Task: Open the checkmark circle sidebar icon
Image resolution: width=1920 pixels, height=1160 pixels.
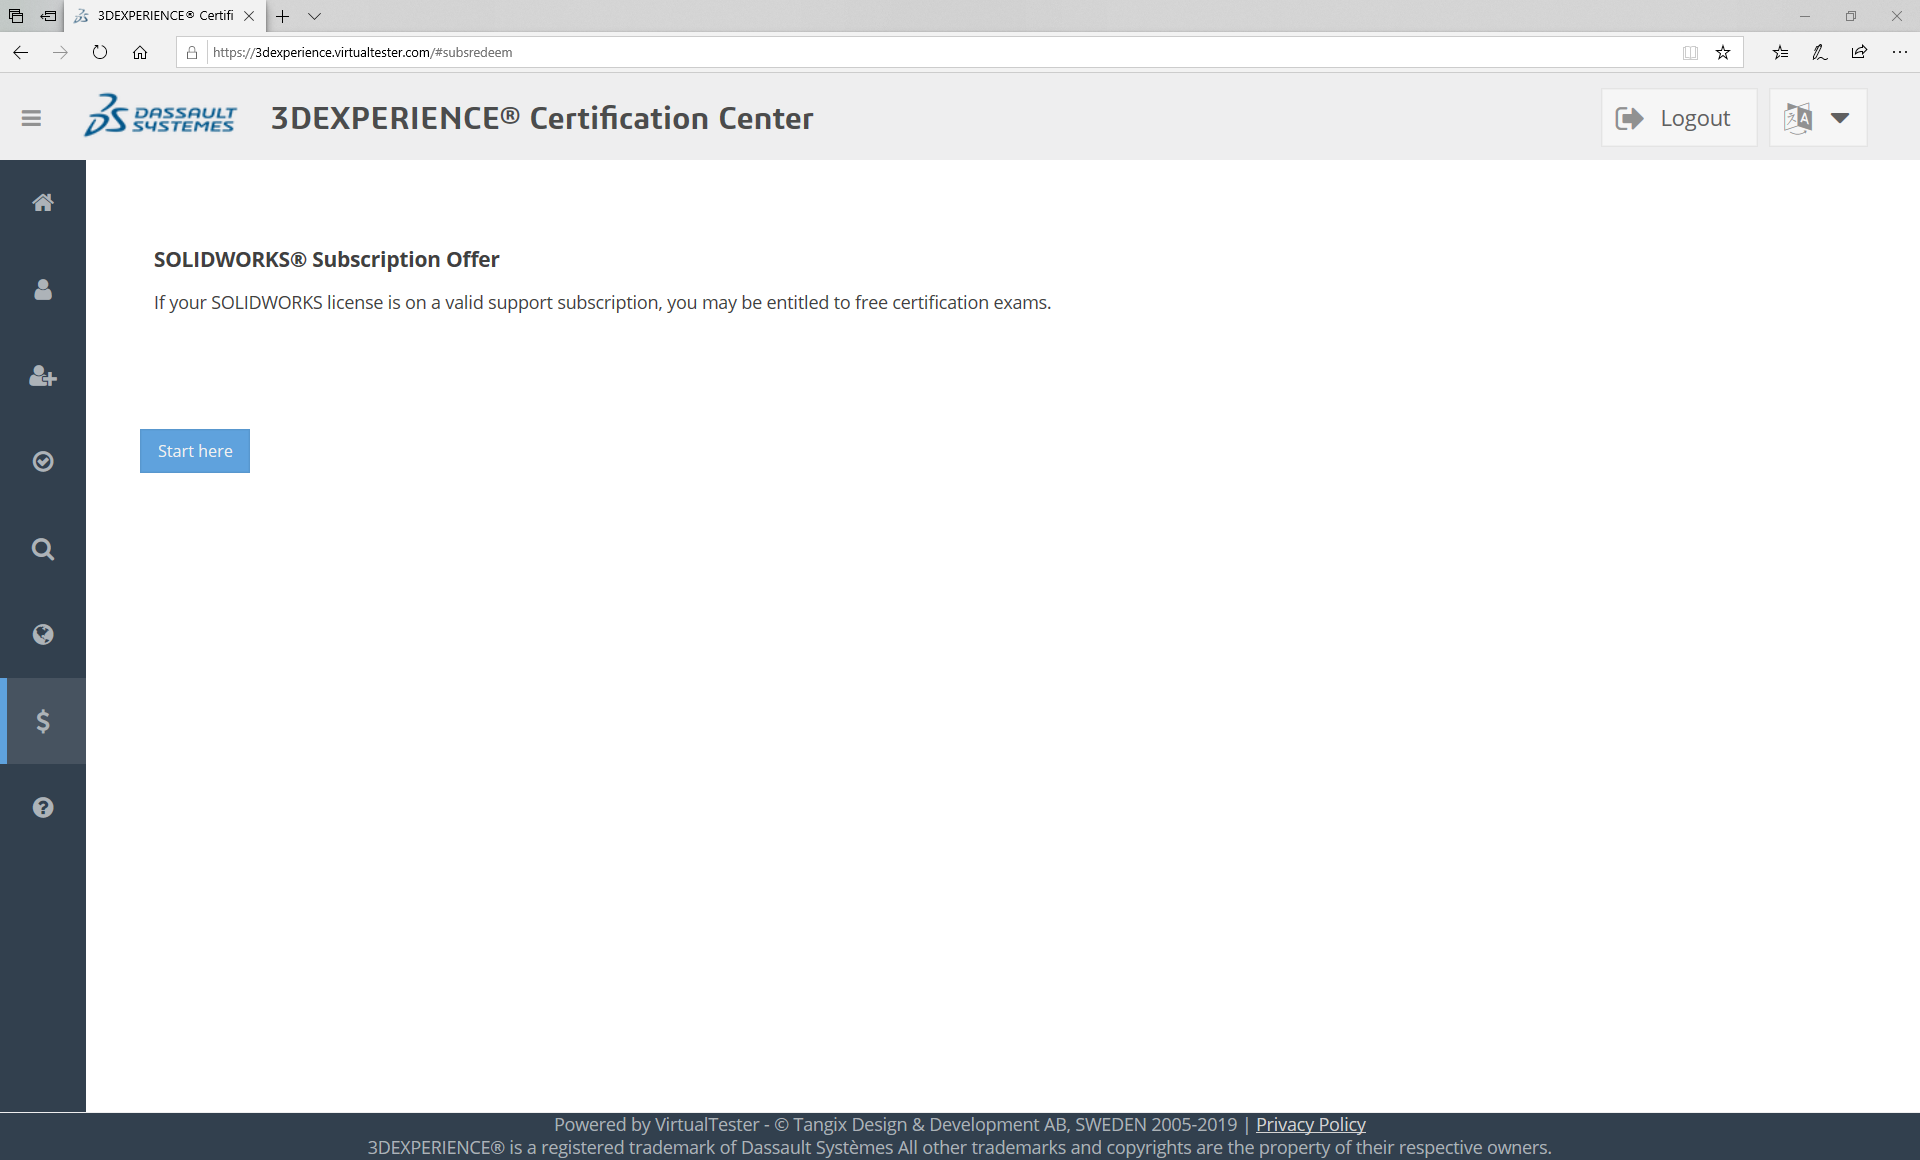Action: click(42, 461)
